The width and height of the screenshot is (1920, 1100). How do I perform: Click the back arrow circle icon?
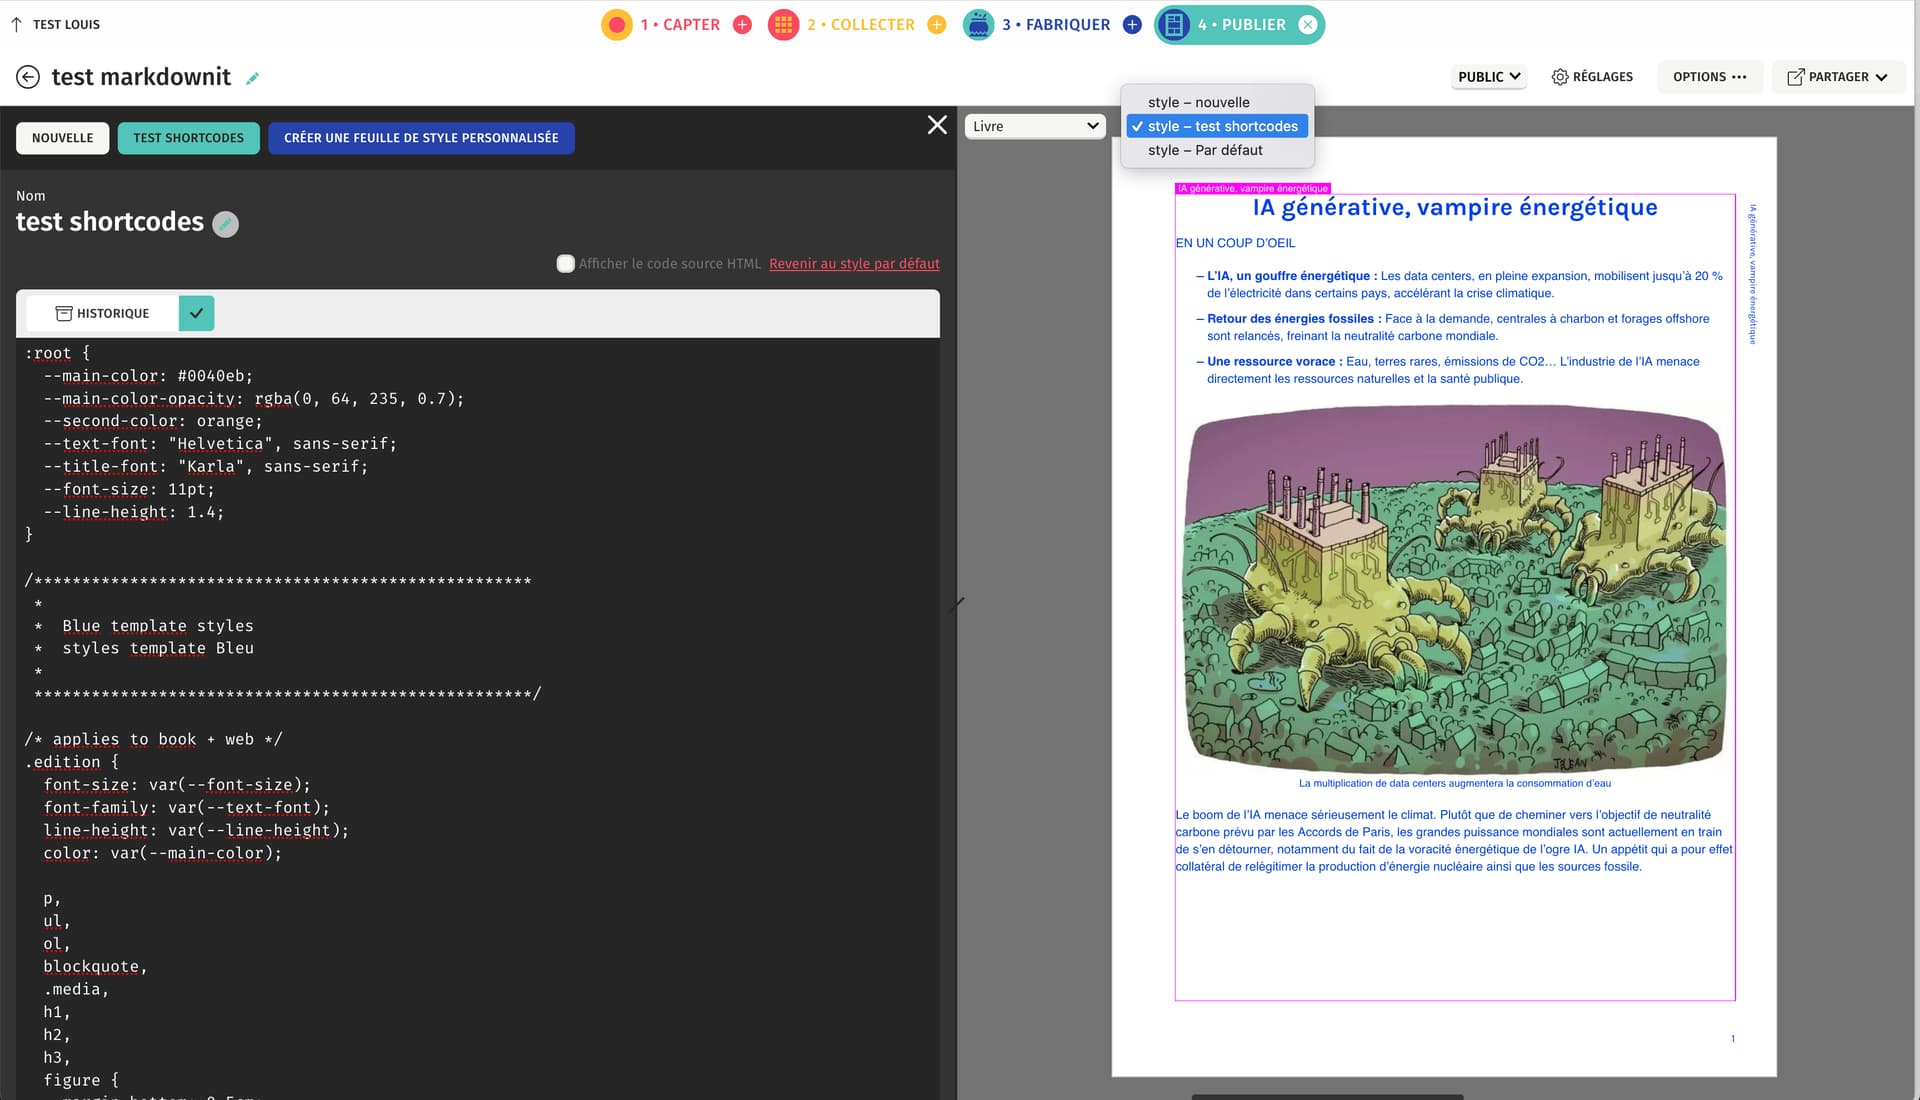coord(28,77)
